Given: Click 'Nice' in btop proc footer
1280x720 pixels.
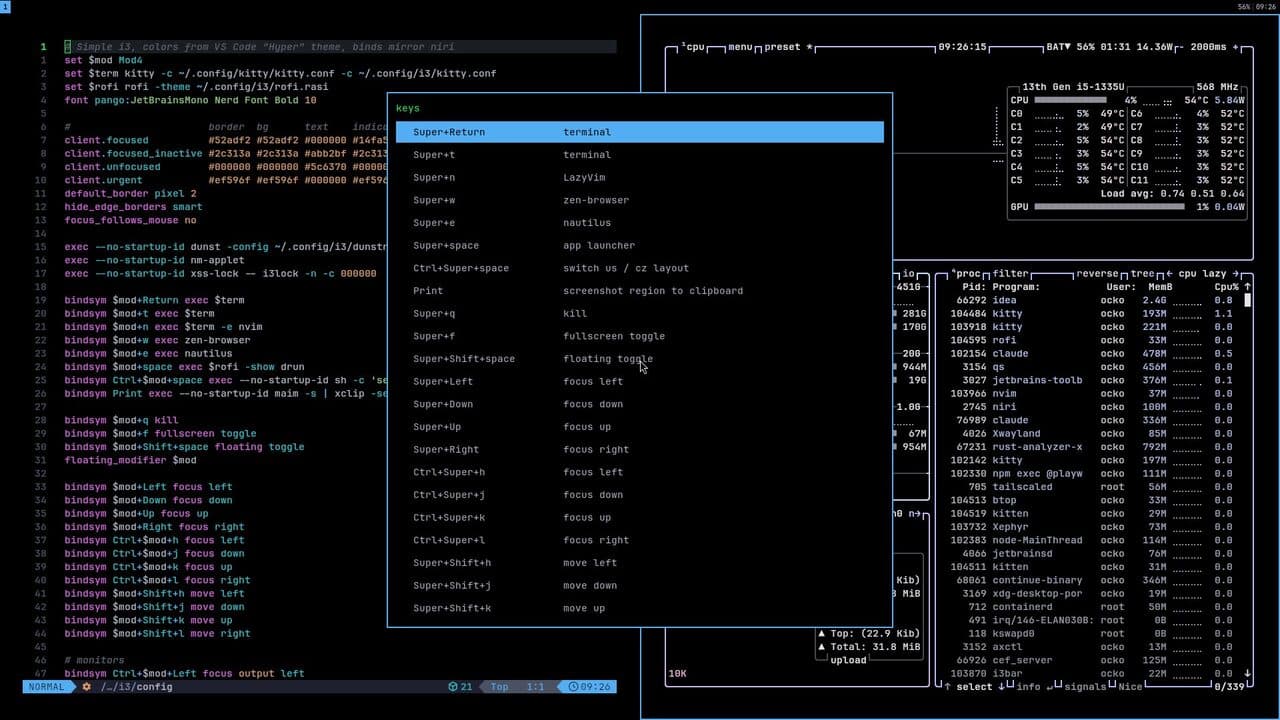Looking at the screenshot, I should 1131,687.
